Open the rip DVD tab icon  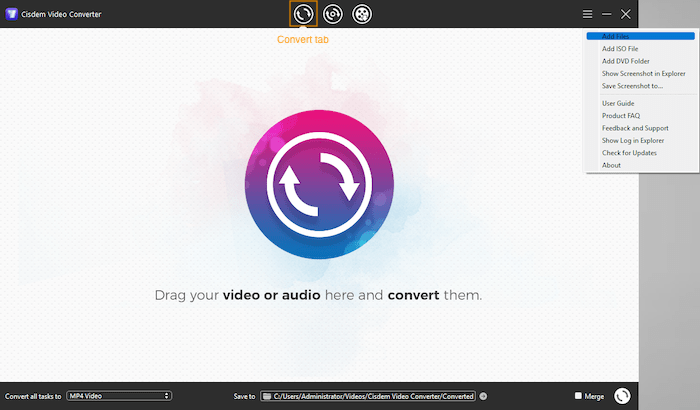tap(333, 14)
